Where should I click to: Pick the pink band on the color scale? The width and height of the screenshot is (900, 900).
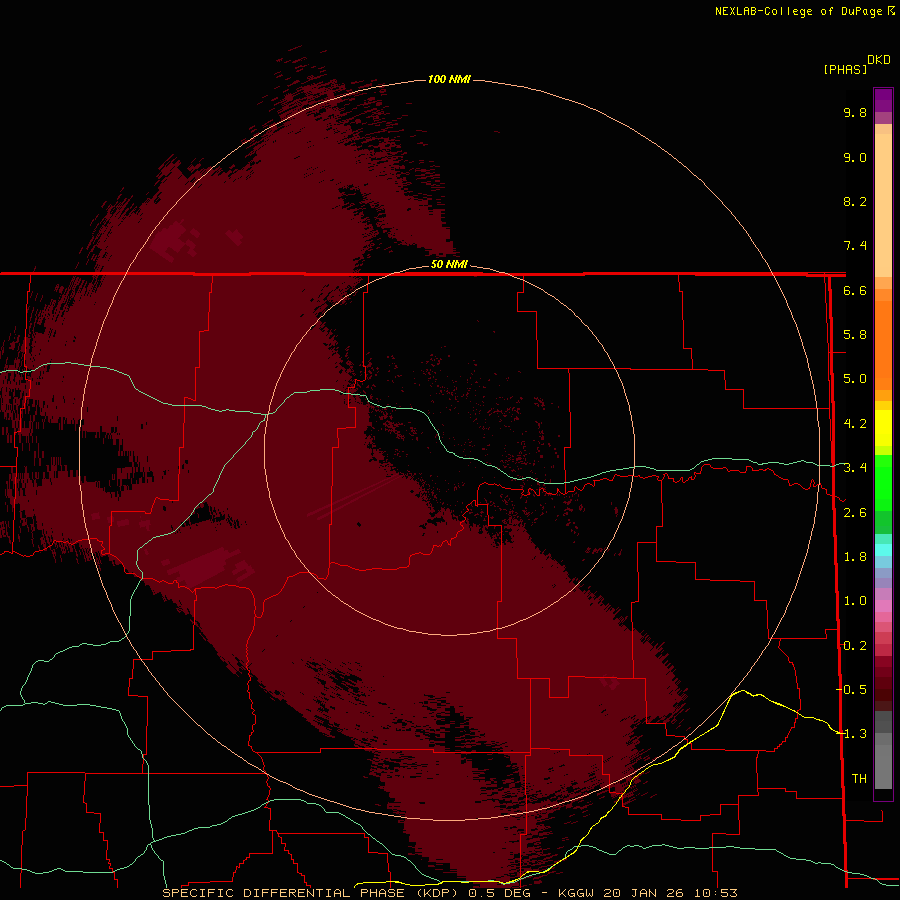coord(883,606)
